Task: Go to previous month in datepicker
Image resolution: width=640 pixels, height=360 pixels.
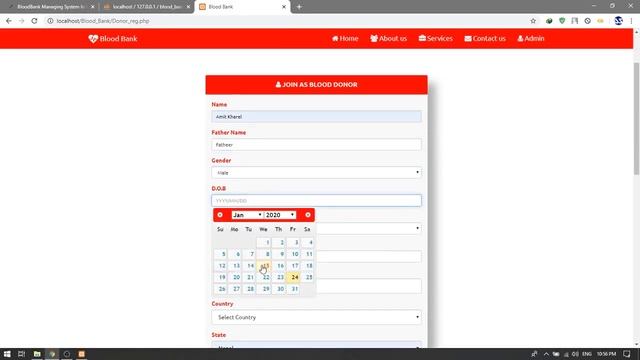Action: coord(220,215)
